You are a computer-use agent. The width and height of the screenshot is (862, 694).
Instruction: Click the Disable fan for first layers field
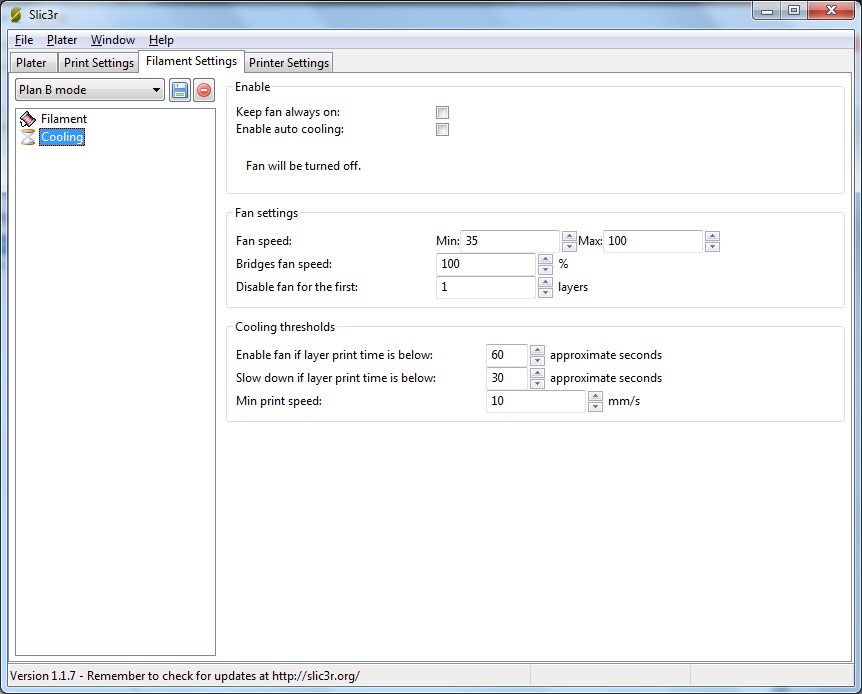point(485,287)
